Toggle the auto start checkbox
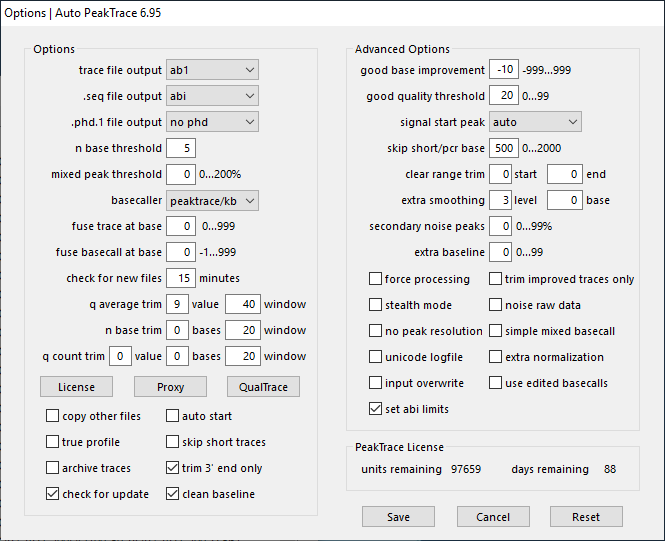The height and width of the screenshot is (541, 665). point(173,416)
